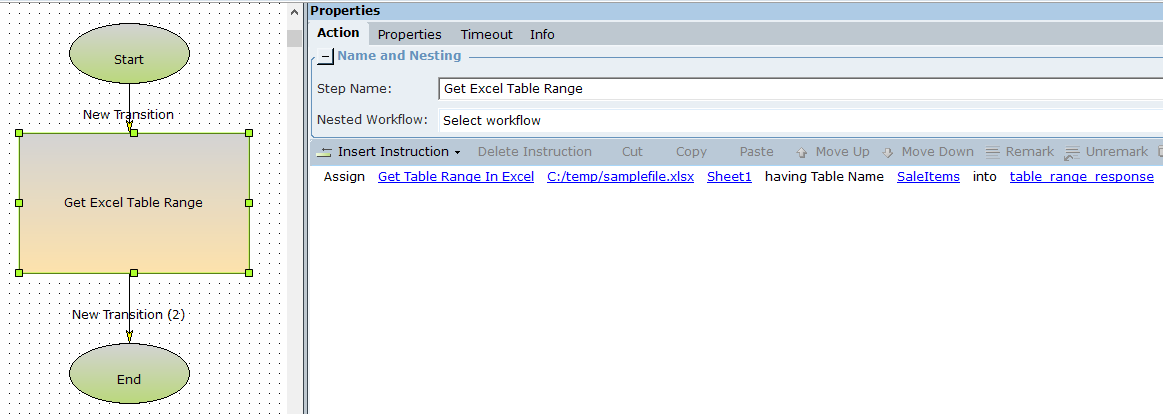
Task: Edit the SaleItems table name link
Action: [928, 177]
